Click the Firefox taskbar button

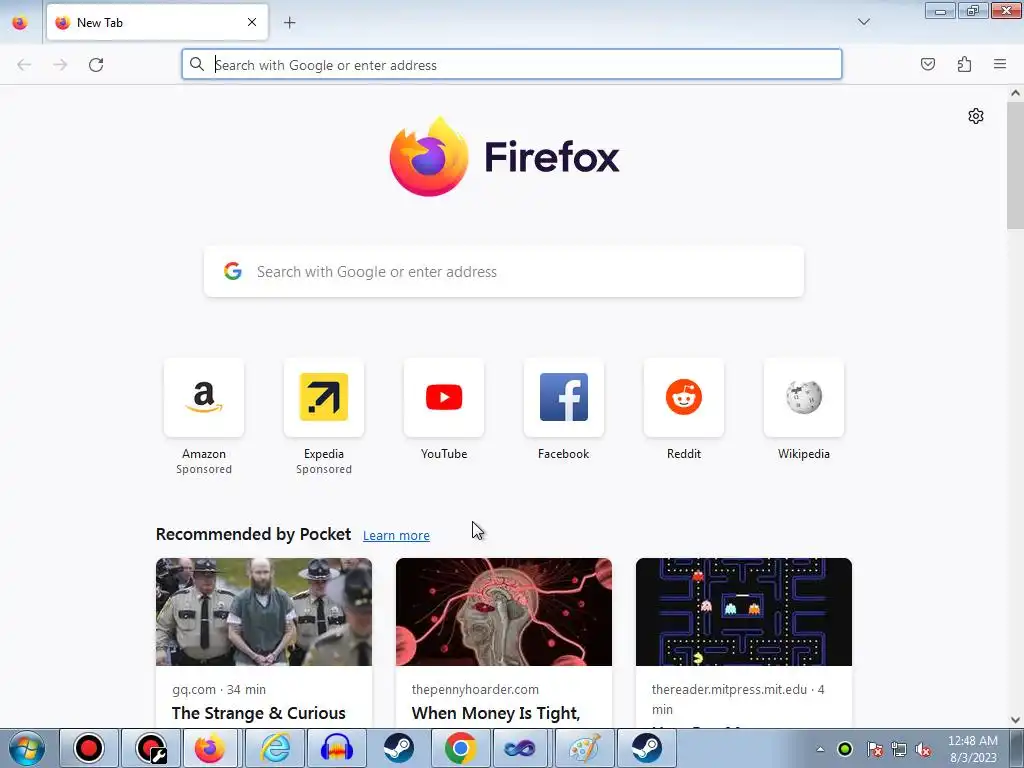[x=210, y=748]
